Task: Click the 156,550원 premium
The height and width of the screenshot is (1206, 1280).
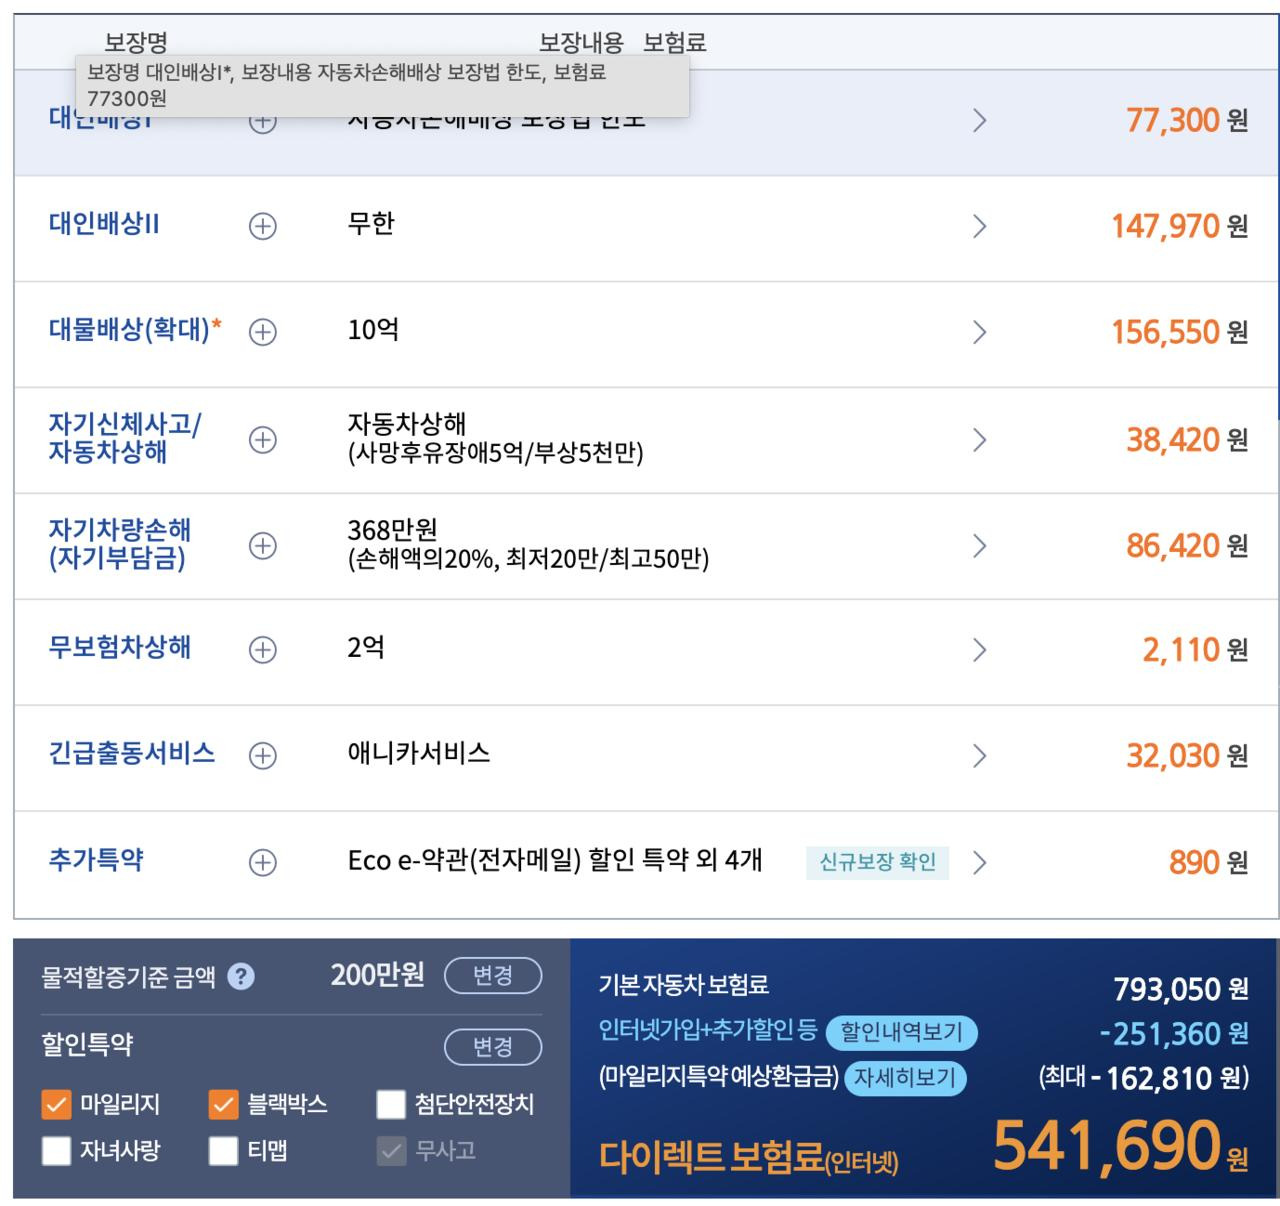Action: pos(1180,332)
